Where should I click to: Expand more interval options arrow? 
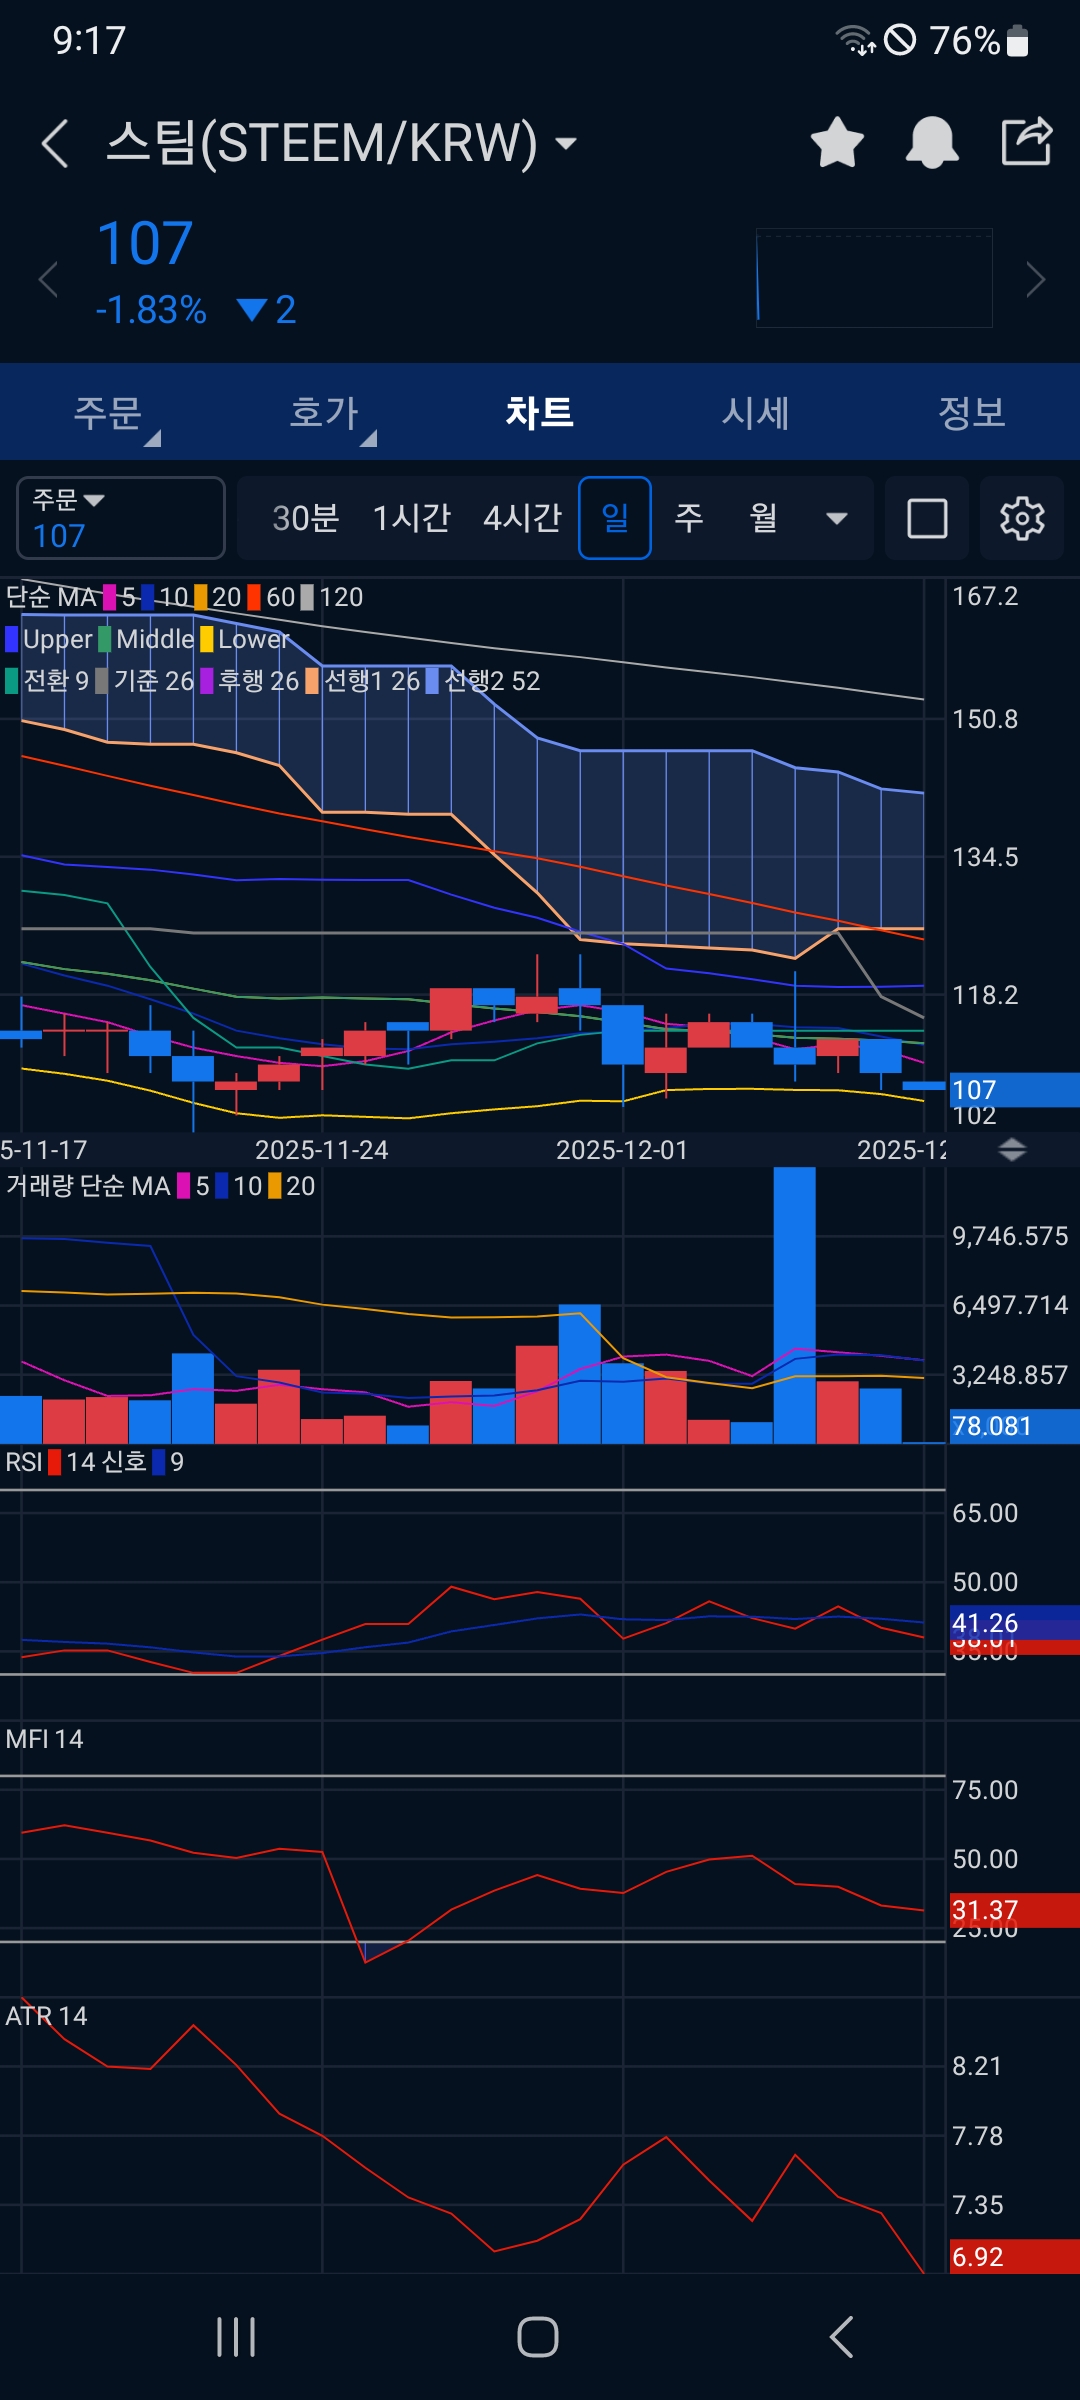[837, 518]
